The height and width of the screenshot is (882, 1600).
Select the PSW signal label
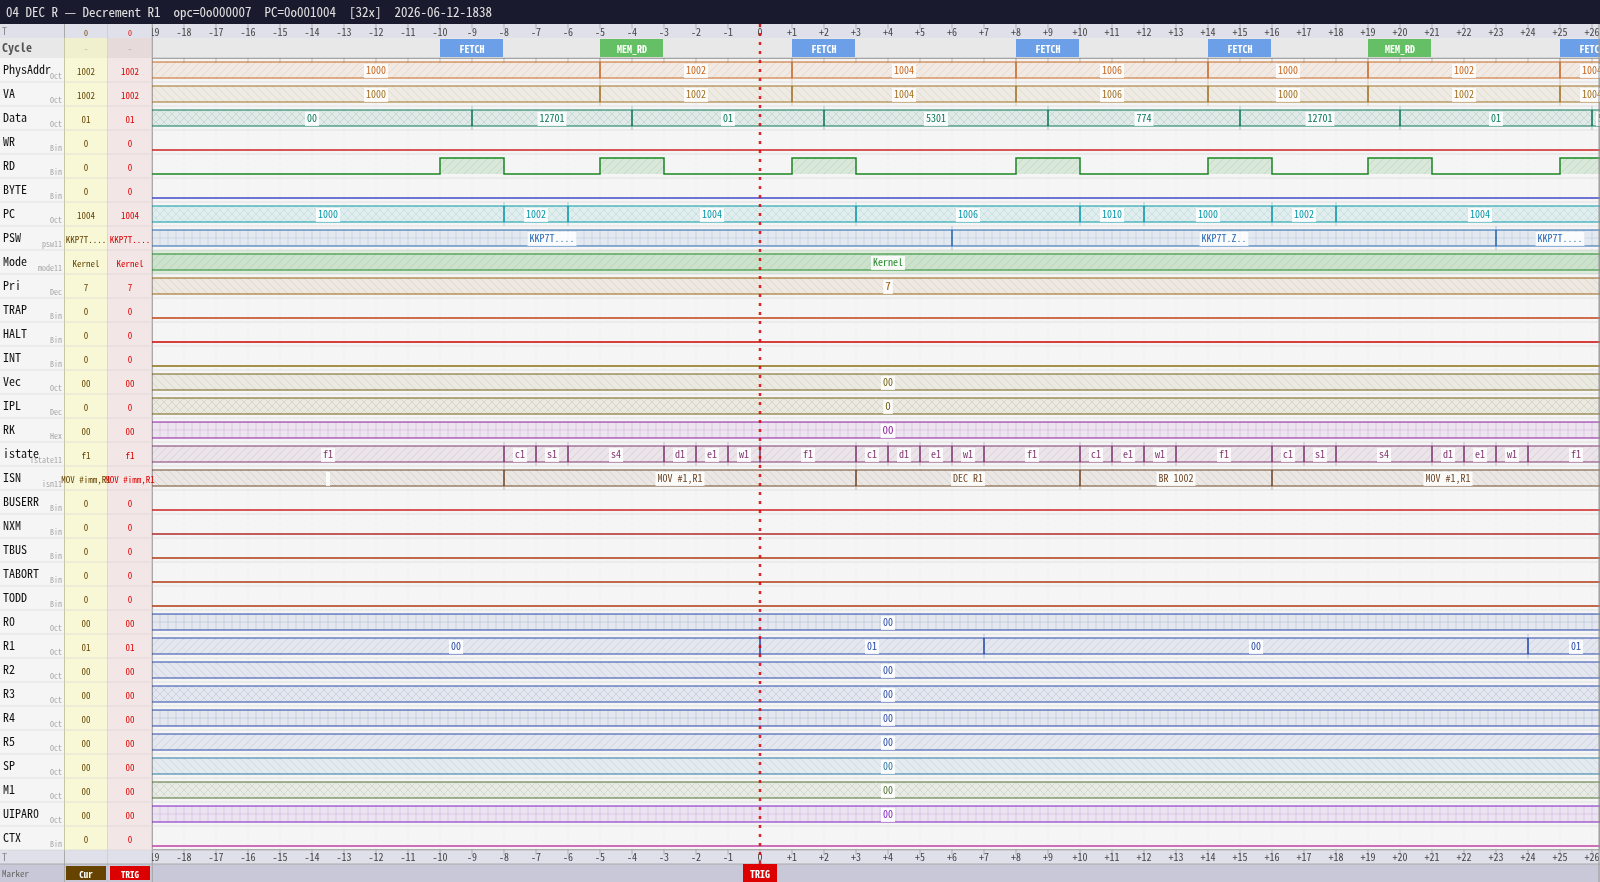click(12, 238)
